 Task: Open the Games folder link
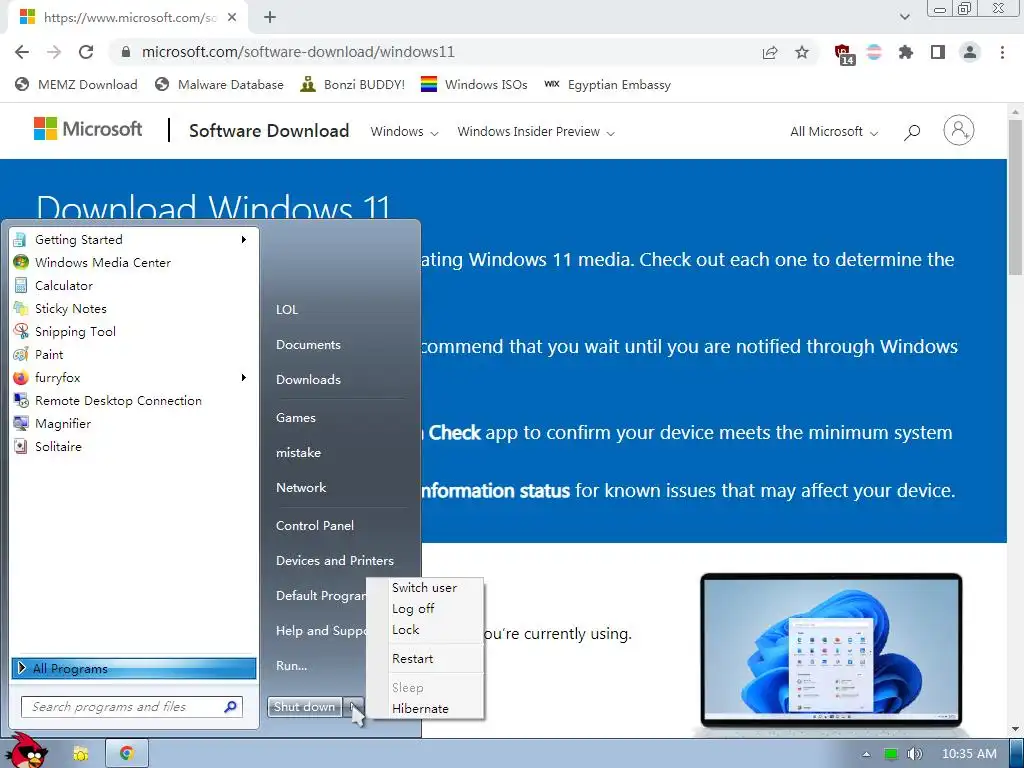click(295, 418)
